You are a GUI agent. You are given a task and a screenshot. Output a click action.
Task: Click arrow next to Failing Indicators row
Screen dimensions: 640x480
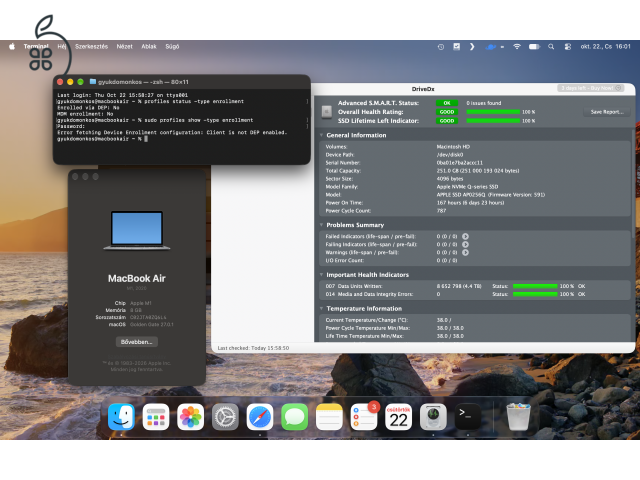[465, 244]
